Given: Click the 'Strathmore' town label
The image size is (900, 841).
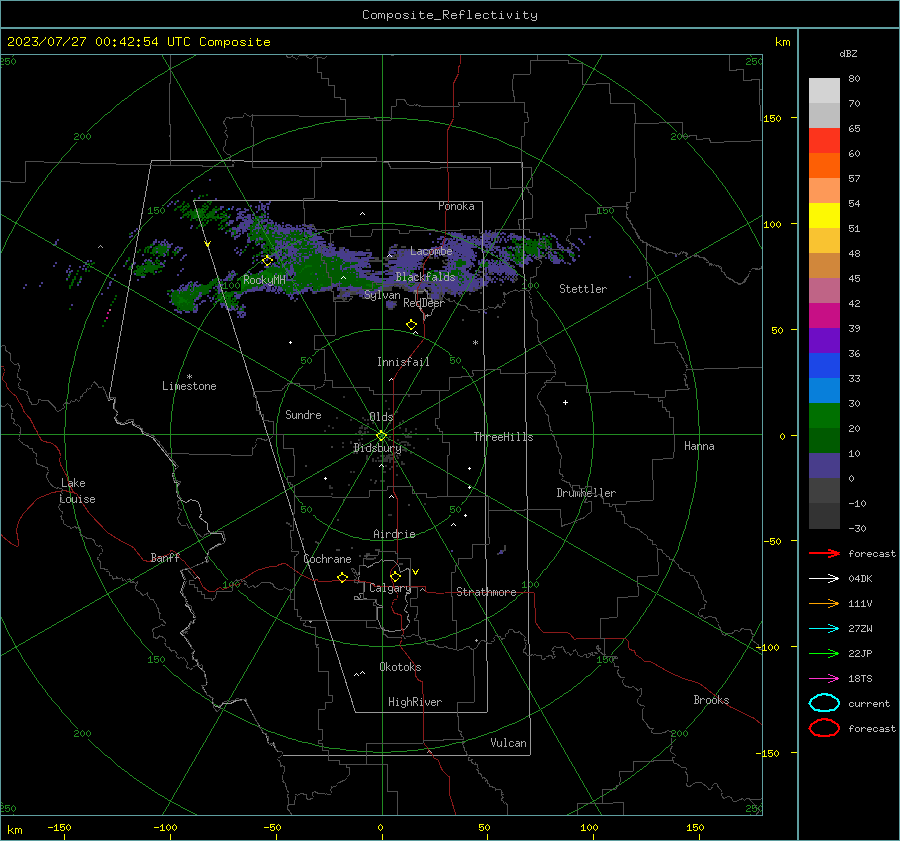Looking at the screenshot, I should [486, 592].
